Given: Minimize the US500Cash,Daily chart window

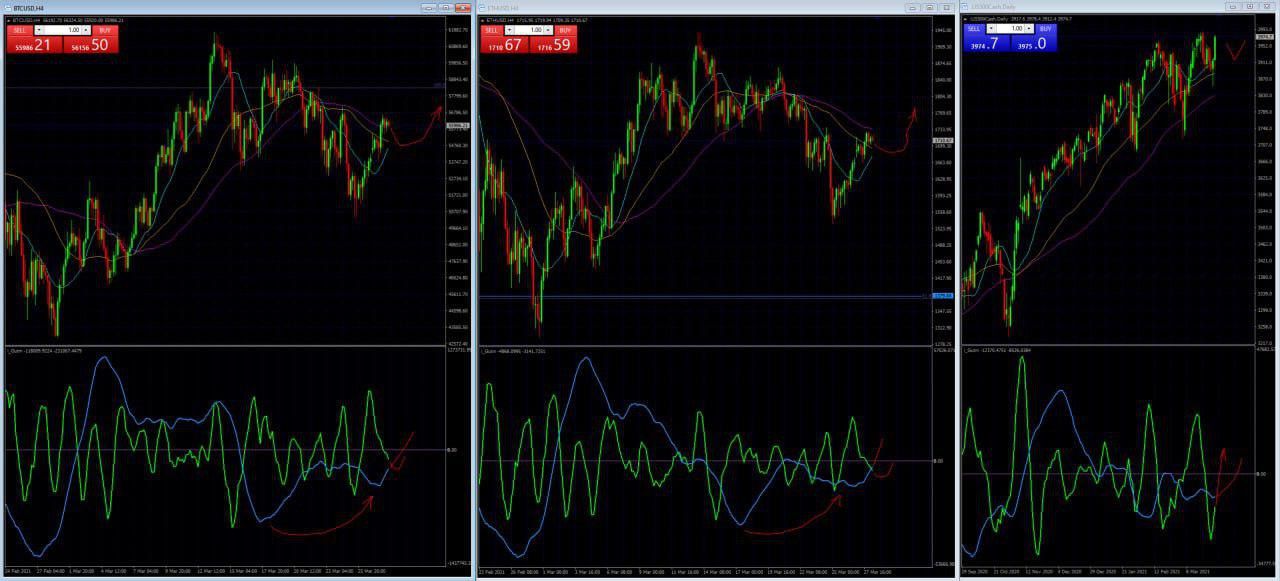Looking at the screenshot, I should (x=1233, y=6).
